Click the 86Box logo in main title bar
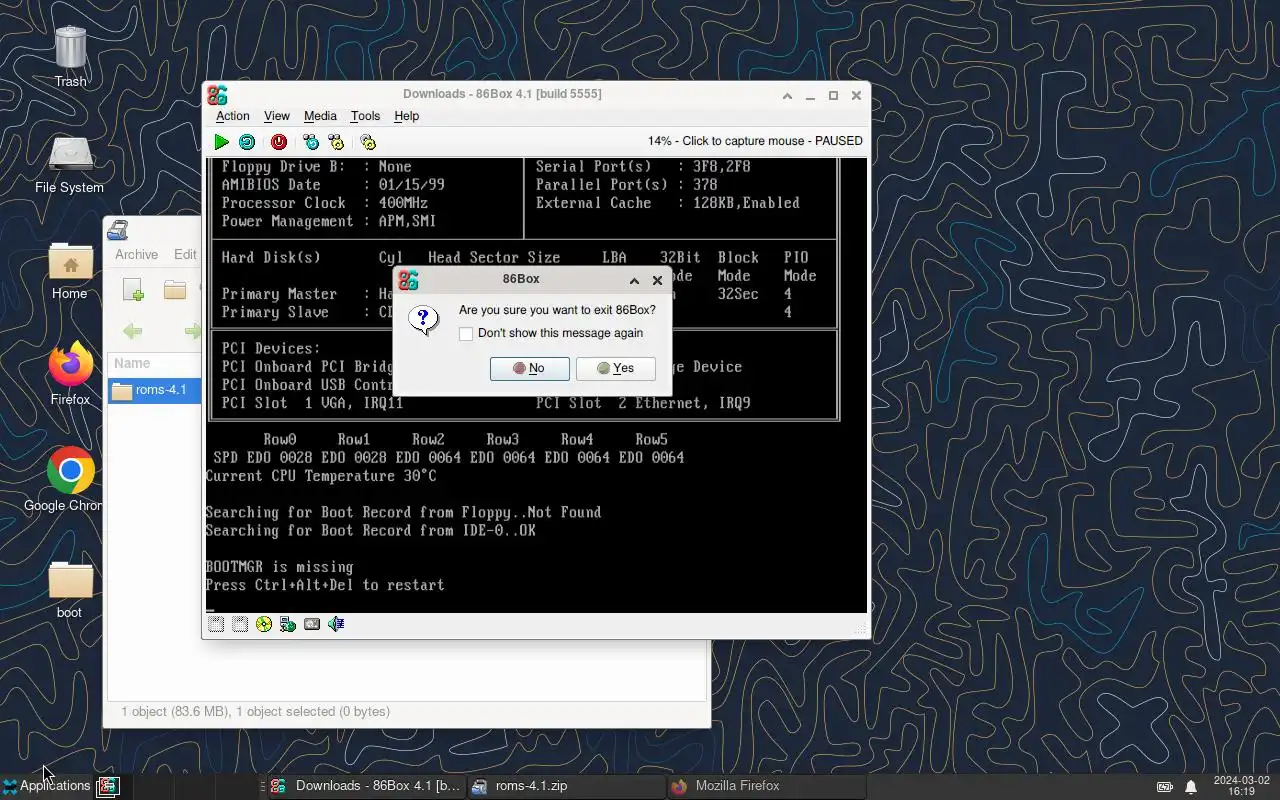Screen dimensions: 1280x800 click(217, 95)
